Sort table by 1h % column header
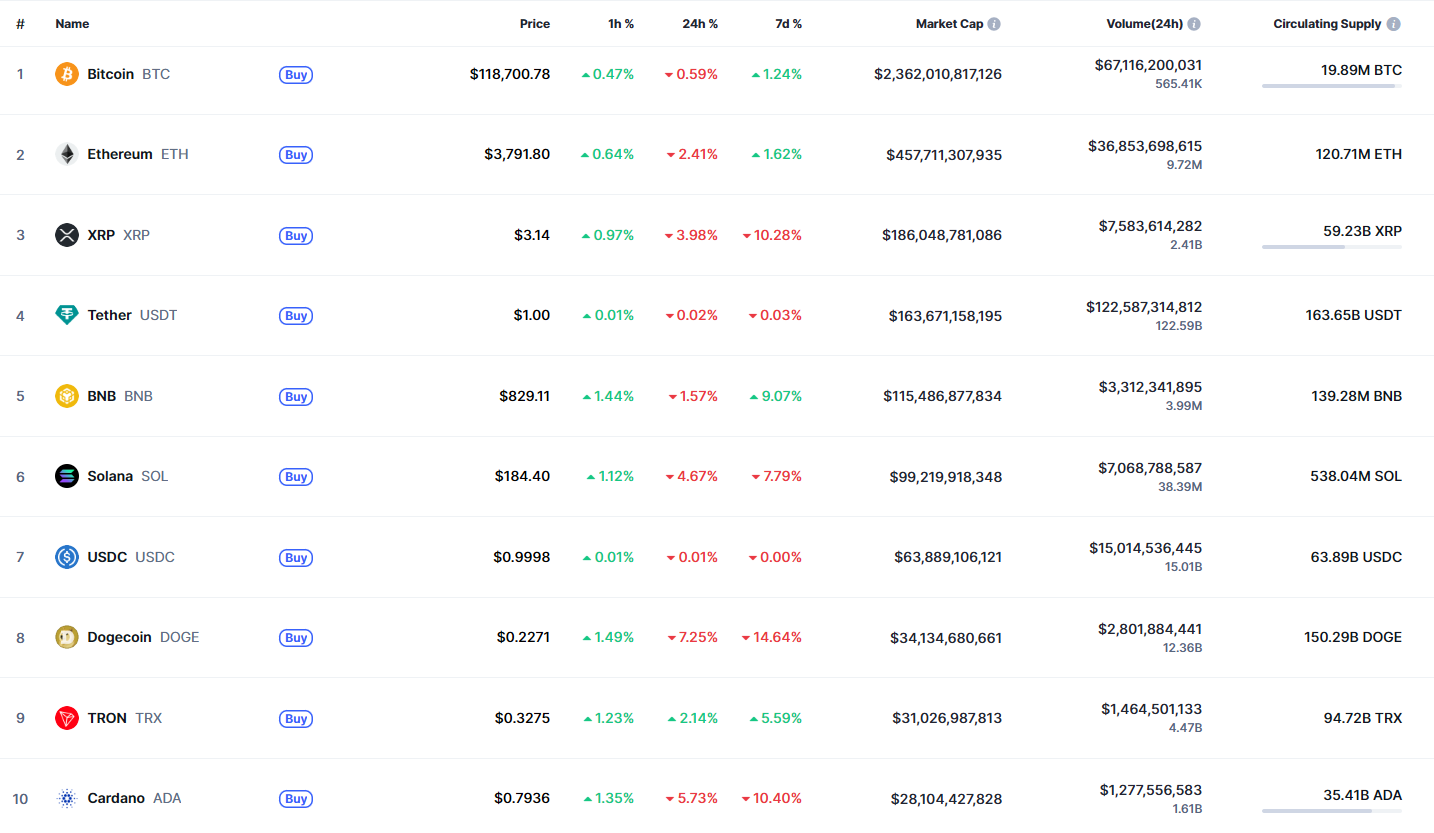1434x833 pixels. [x=621, y=24]
